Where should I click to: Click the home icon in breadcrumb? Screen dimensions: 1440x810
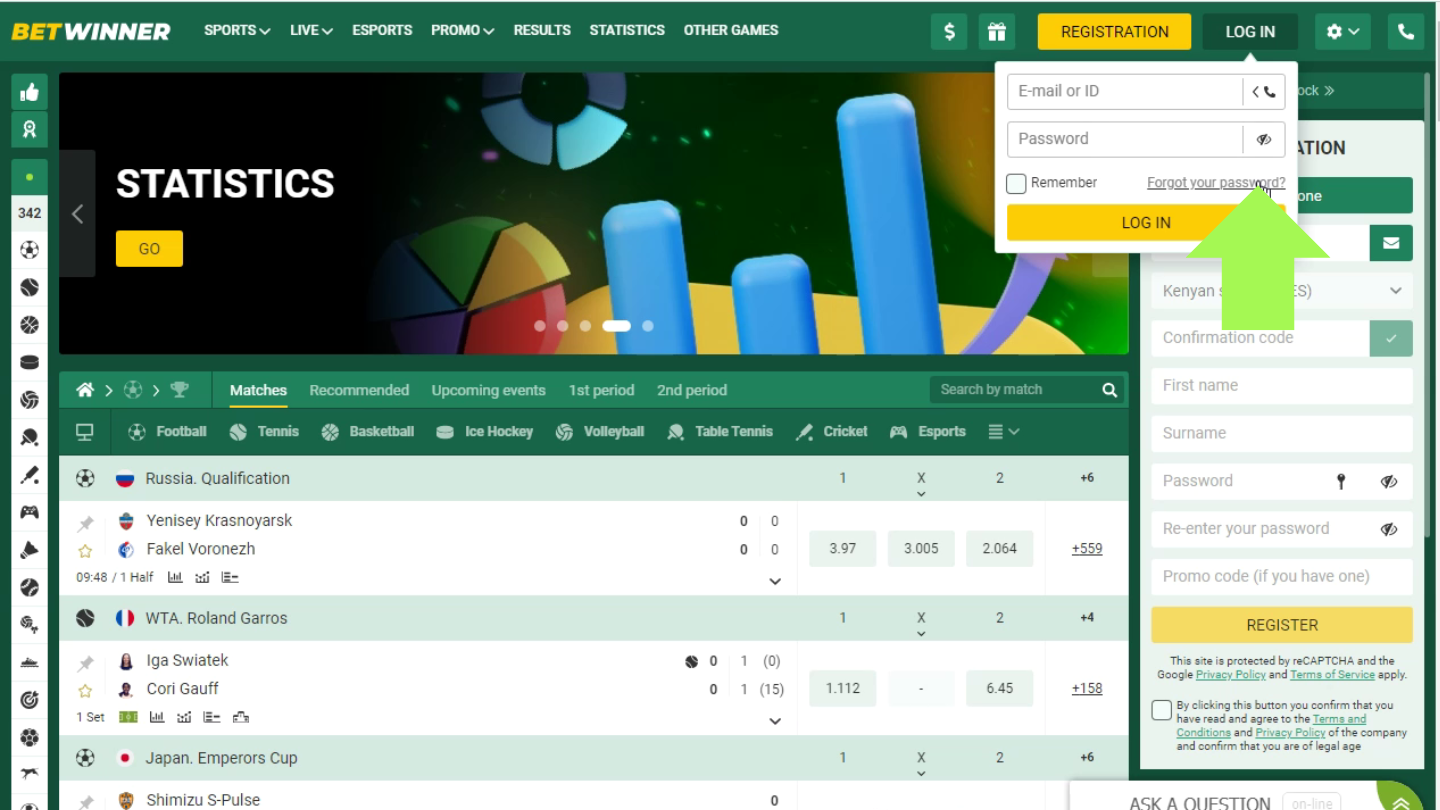85,390
